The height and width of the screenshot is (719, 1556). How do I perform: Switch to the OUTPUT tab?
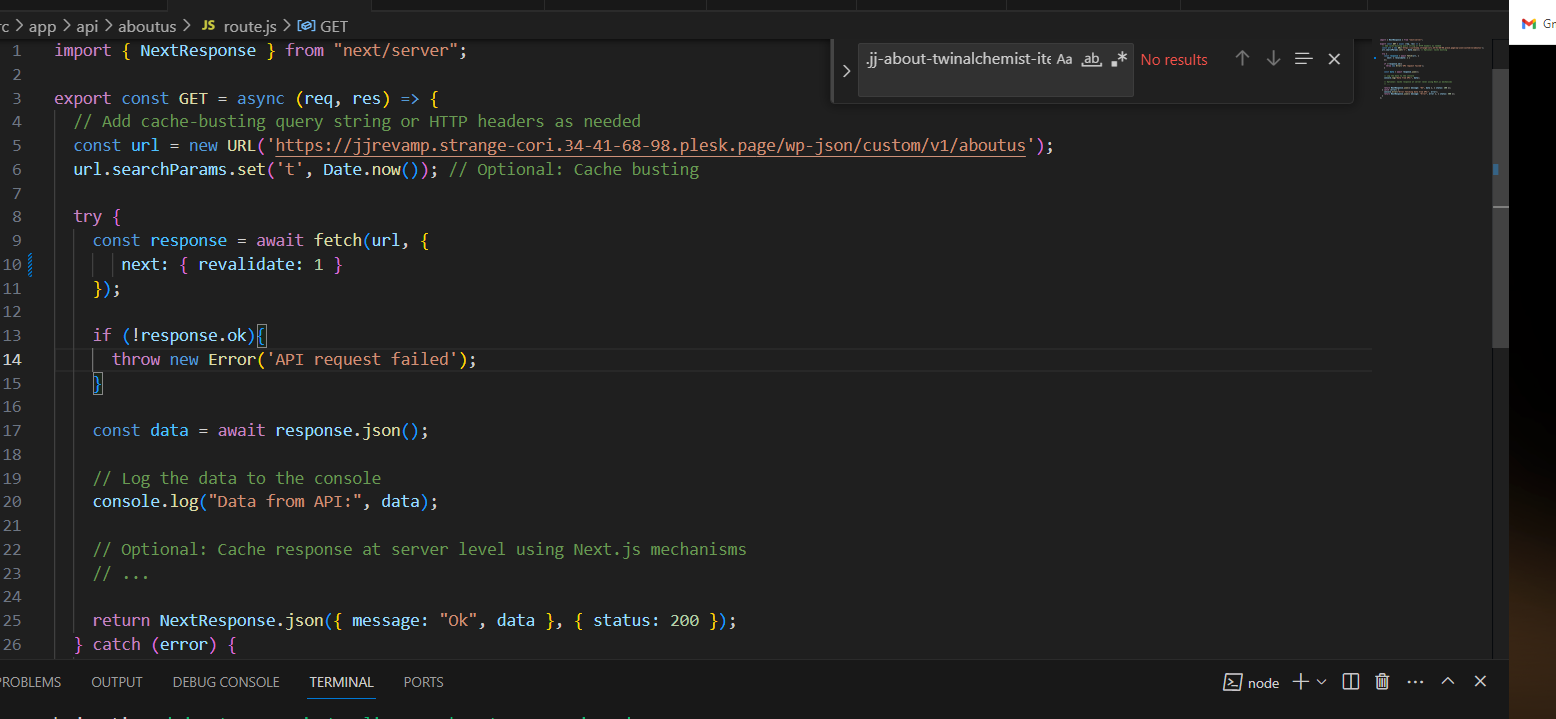(117, 682)
